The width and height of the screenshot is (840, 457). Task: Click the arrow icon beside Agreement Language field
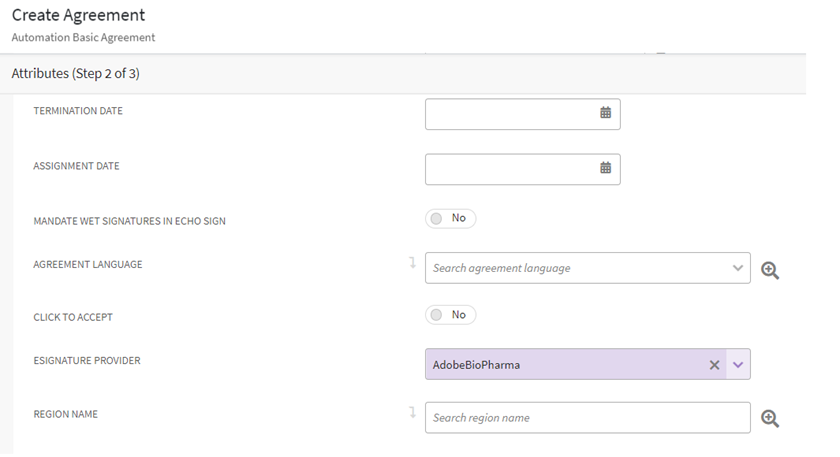(x=412, y=263)
